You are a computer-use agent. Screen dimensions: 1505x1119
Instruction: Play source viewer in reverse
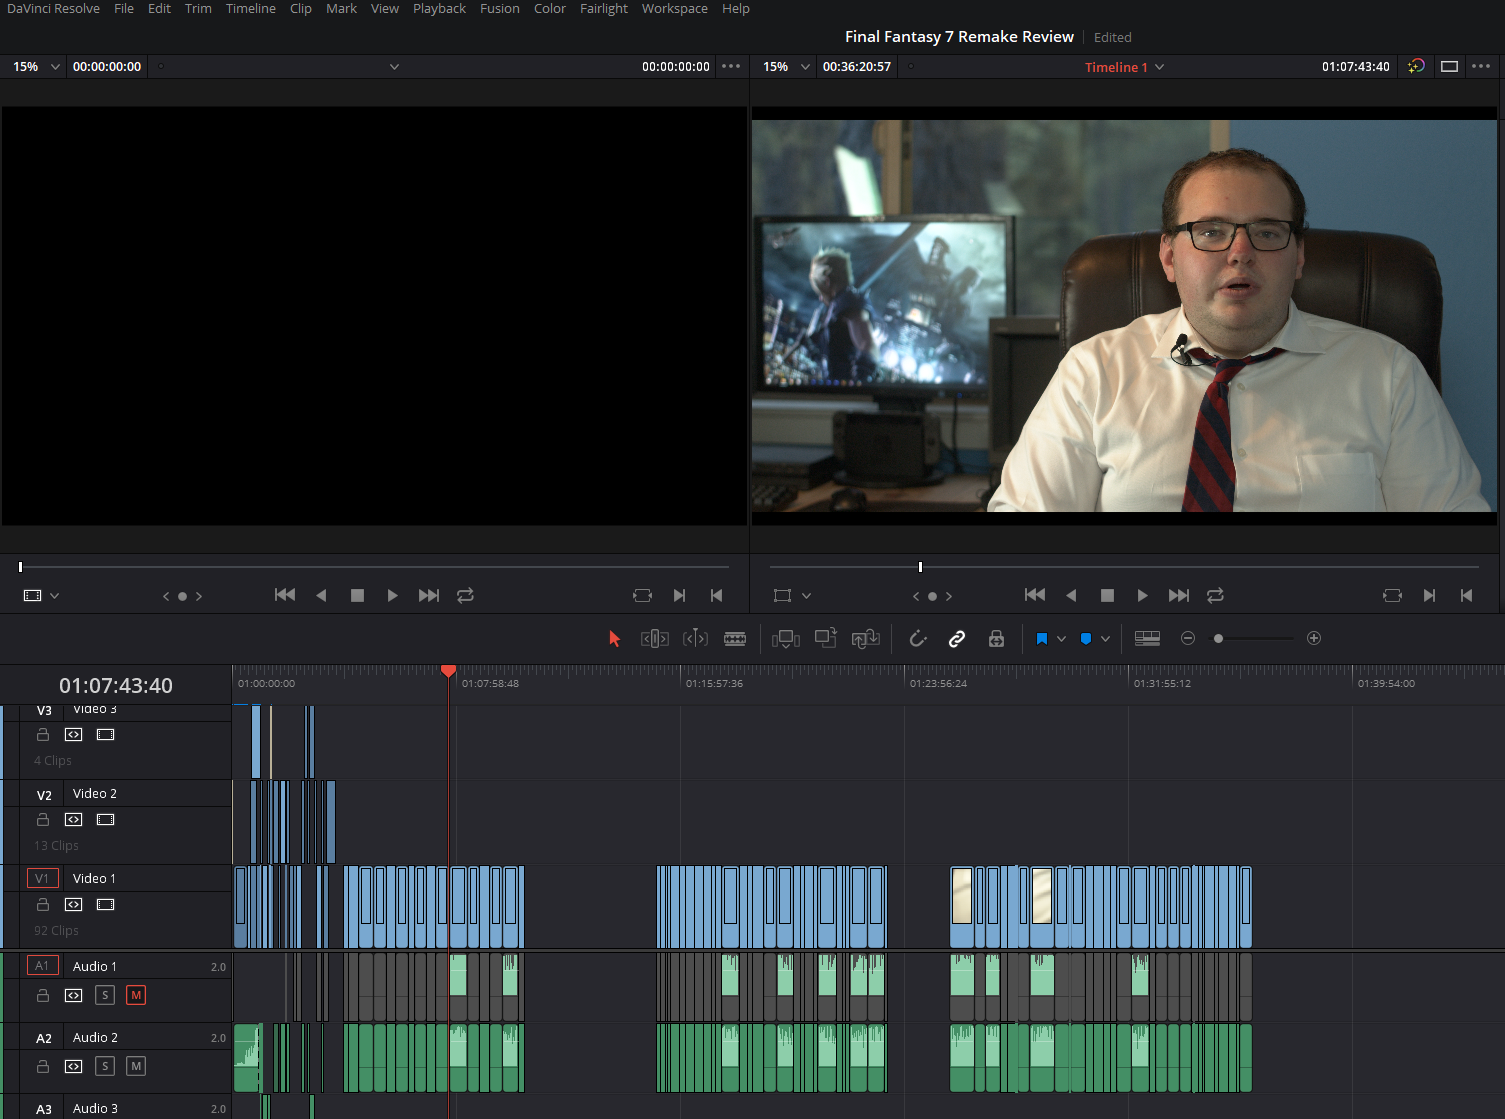click(x=321, y=595)
